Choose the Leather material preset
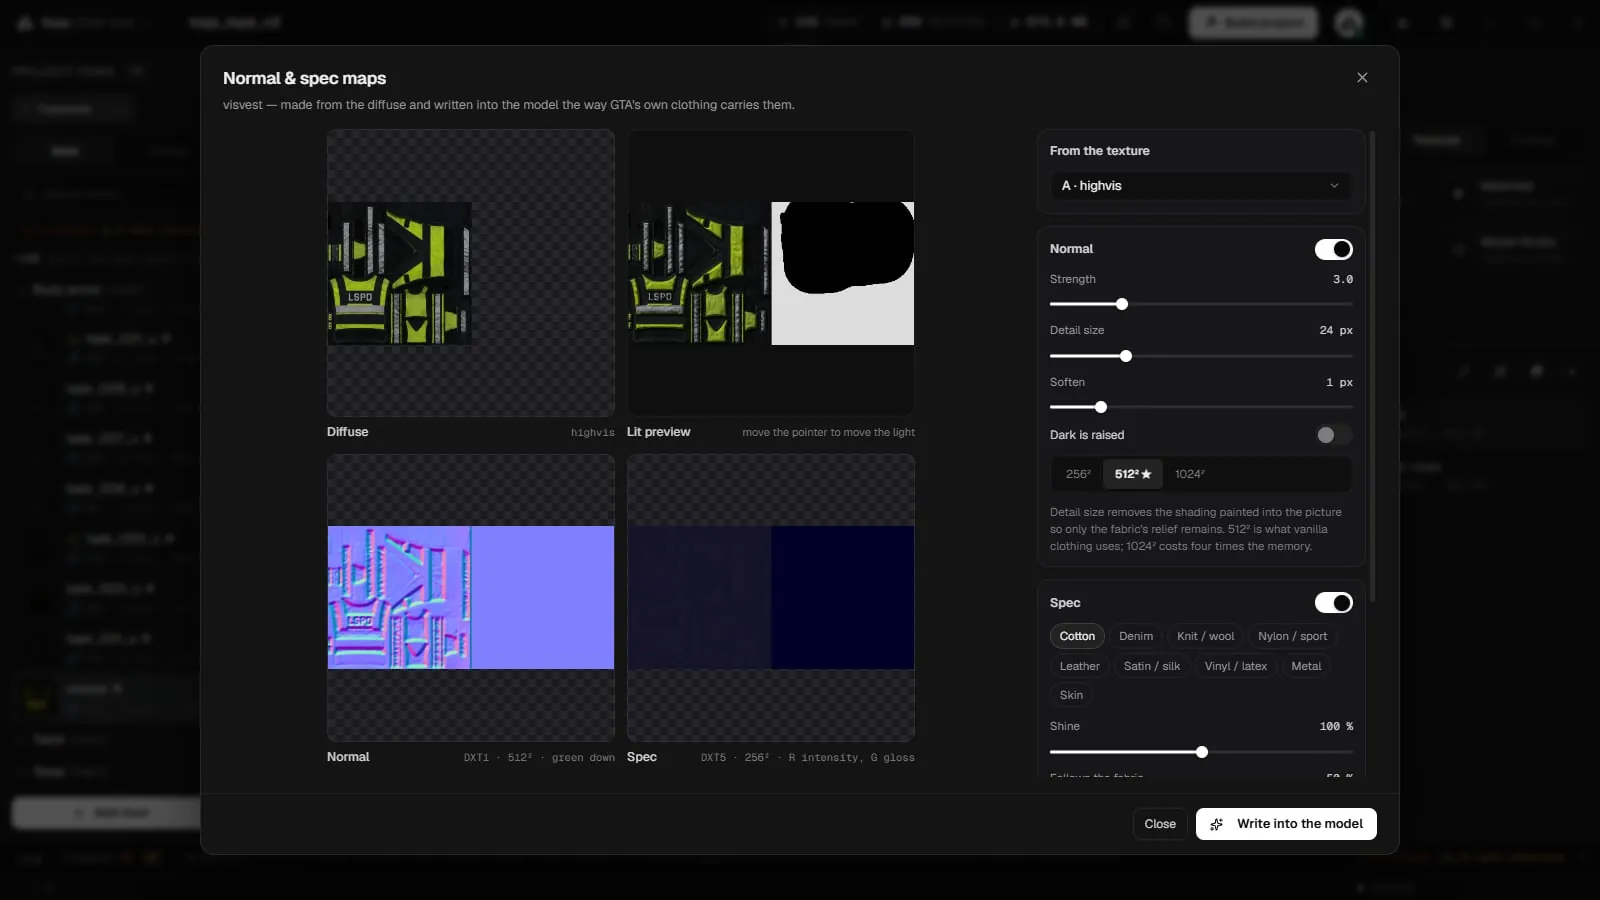1600x900 pixels. click(x=1080, y=666)
